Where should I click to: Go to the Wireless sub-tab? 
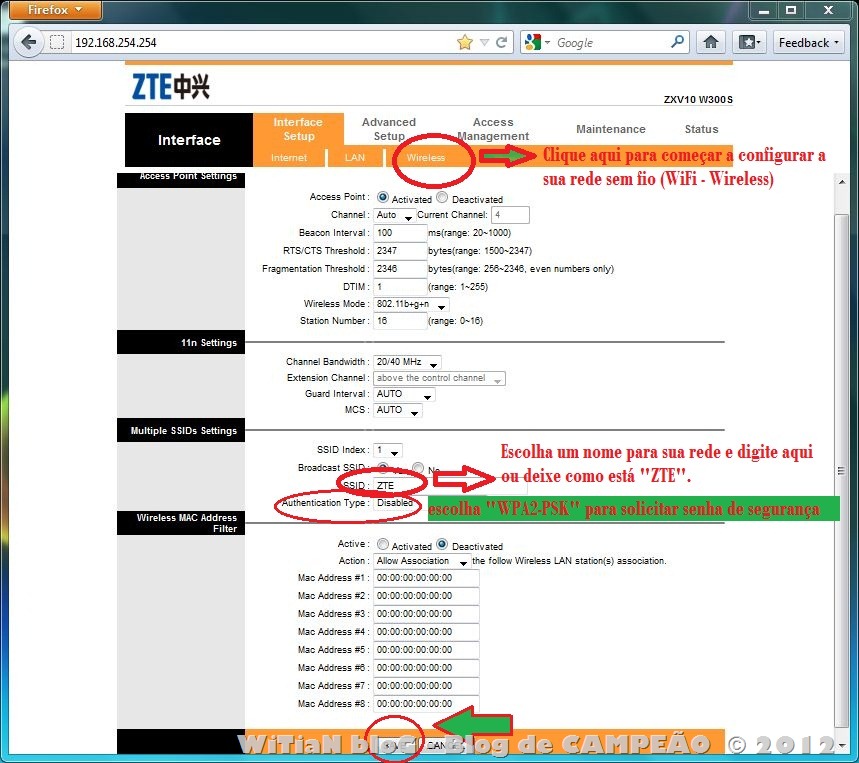[x=426, y=158]
